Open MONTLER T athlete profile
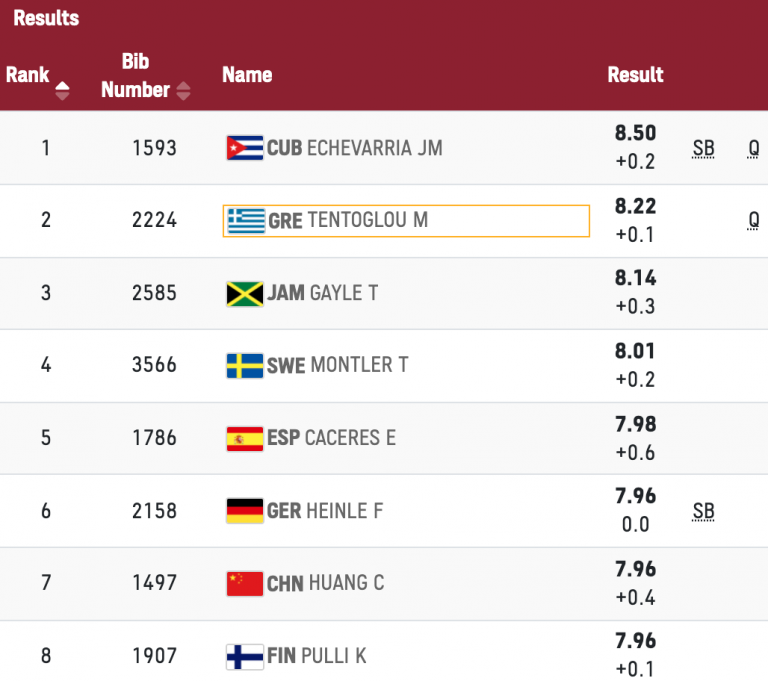 359,365
